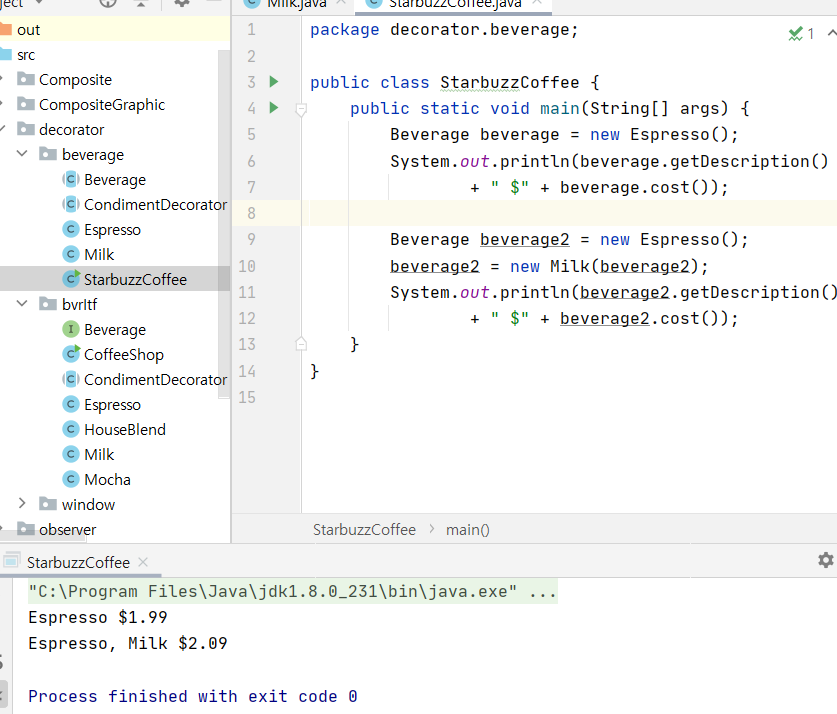Image resolution: width=837 pixels, height=714 pixels.
Task: Open Milk under beverage package
Action: tap(99, 255)
